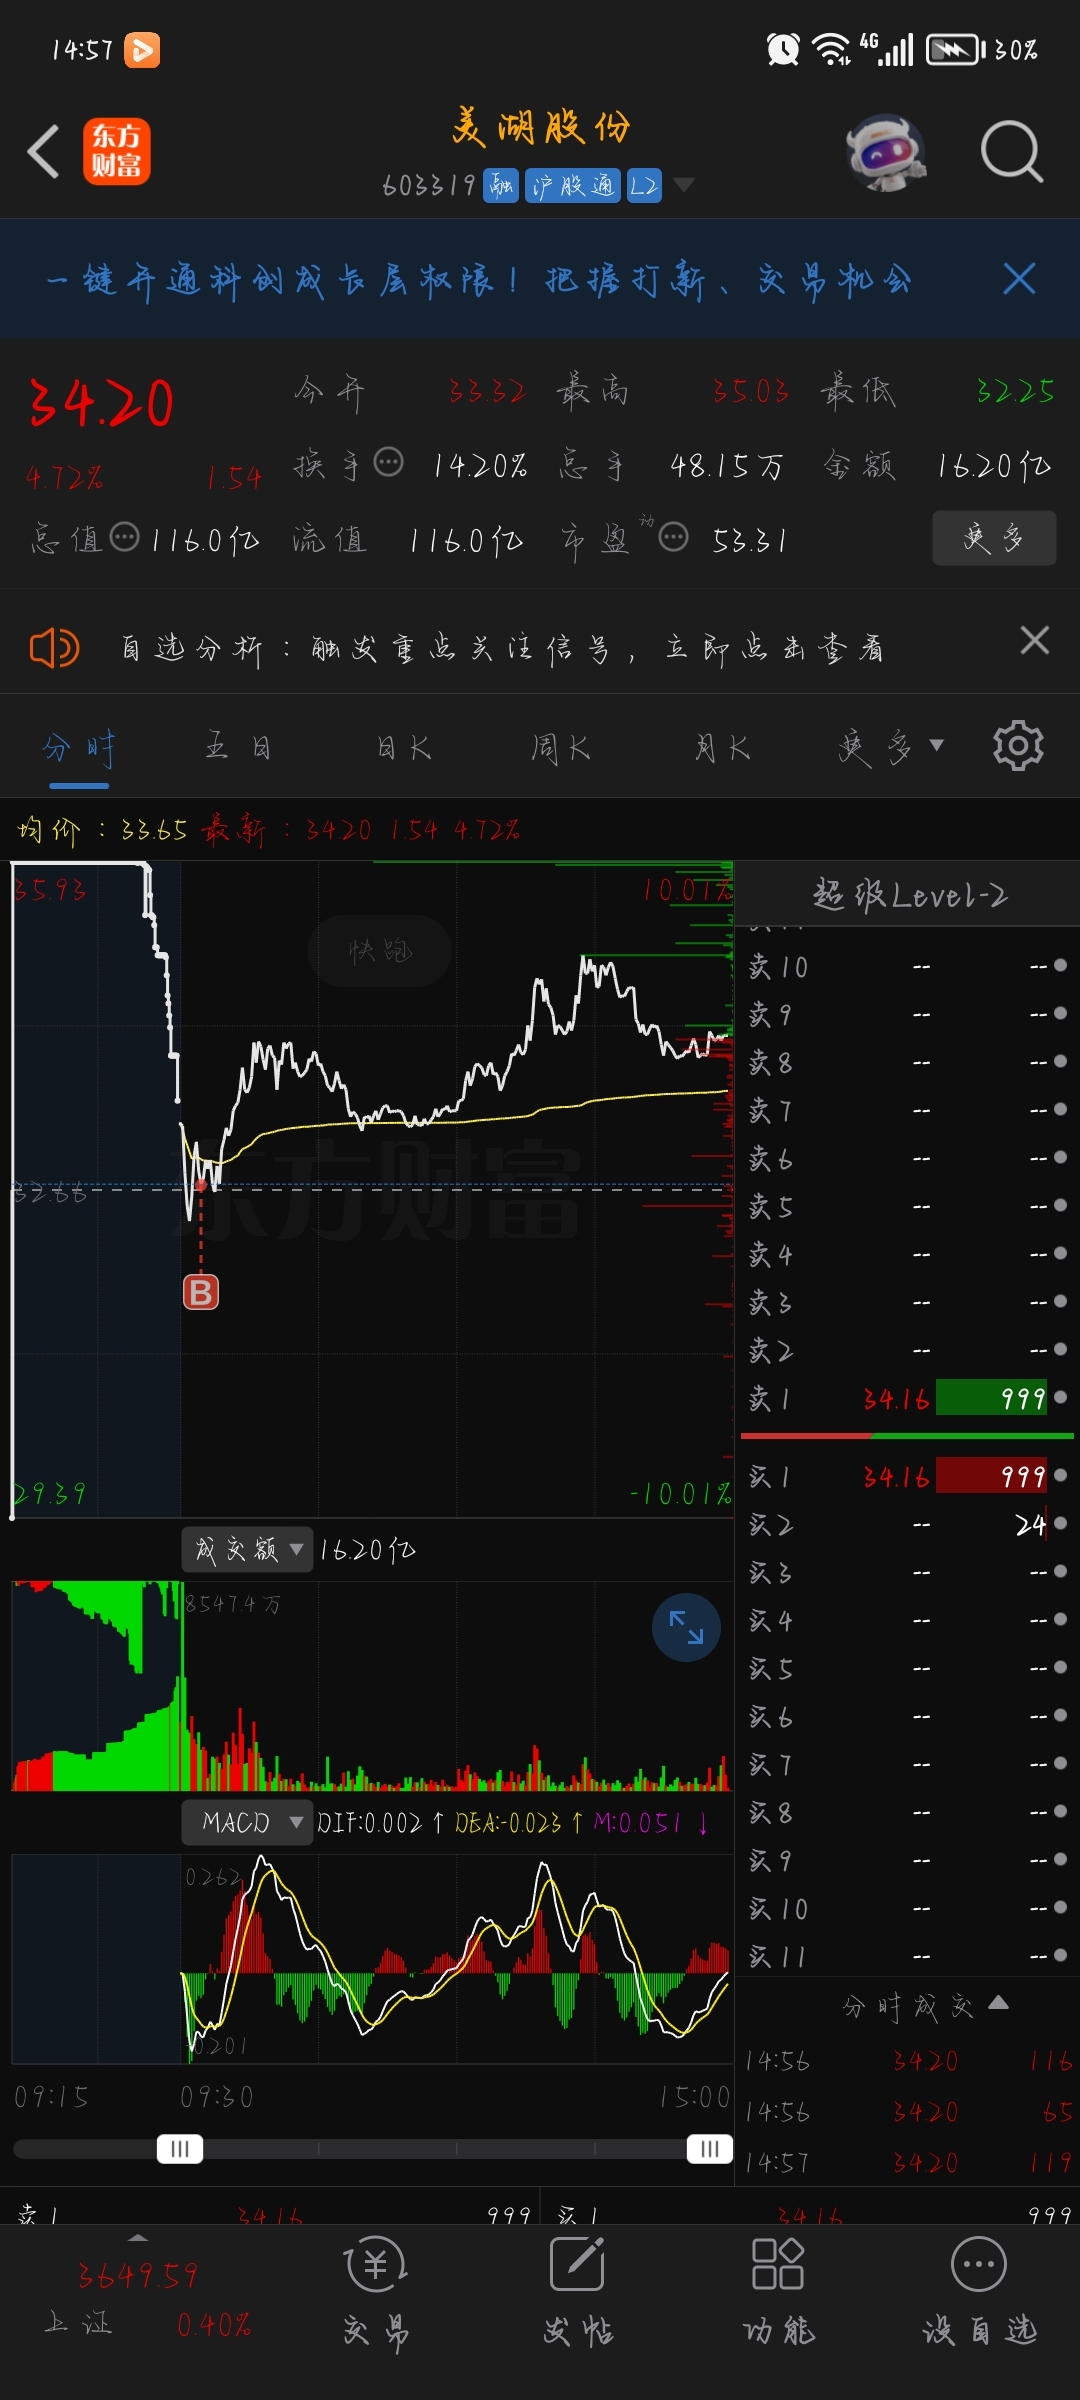
Task: Open chart settings gear
Action: [1018, 745]
